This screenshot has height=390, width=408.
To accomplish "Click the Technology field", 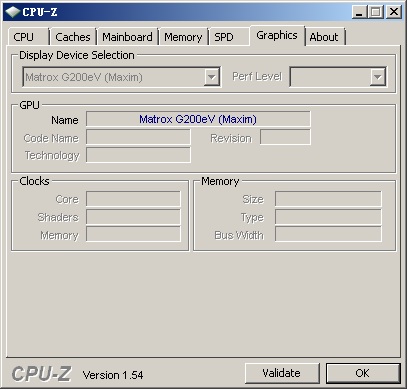I will pyautogui.click(x=138, y=155).
